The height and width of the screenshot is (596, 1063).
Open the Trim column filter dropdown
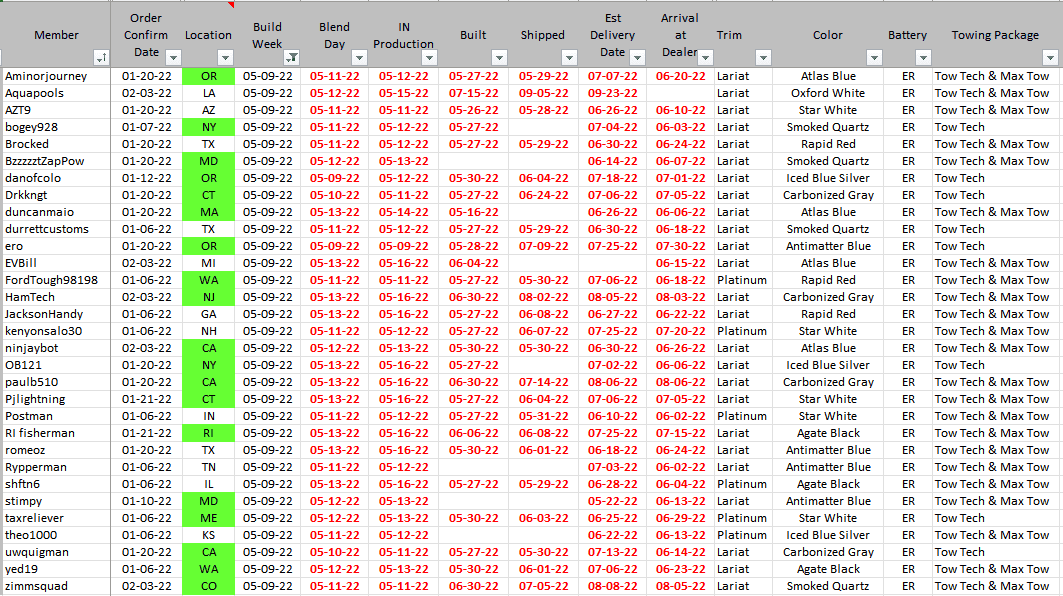(x=763, y=58)
